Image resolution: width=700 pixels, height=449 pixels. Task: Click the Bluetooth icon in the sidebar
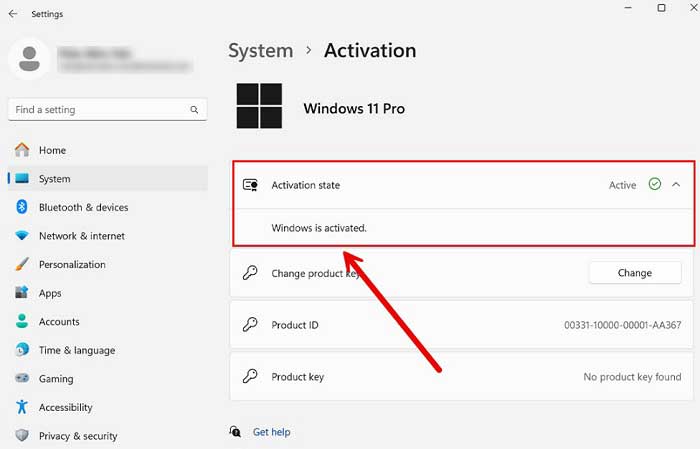(22, 207)
